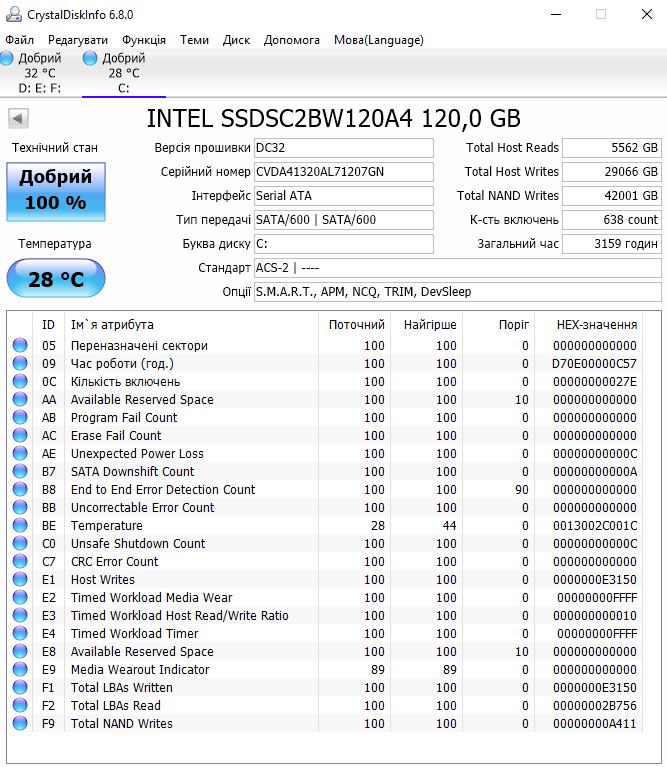The height and width of the screenshot is (767, 667).
Task: Click status circle for SATA Downshift Count
Action: pyautogui.click(x=20, y=471)
